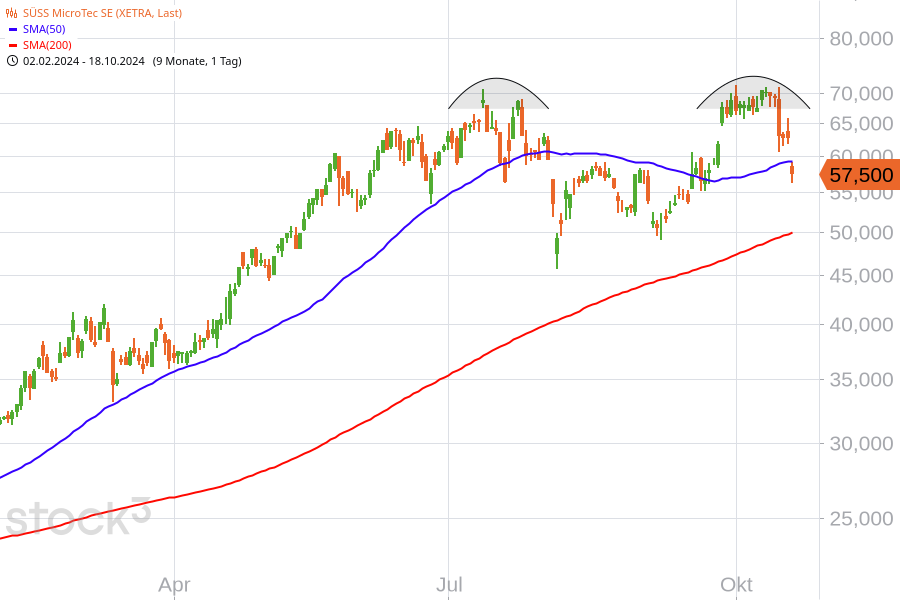Click the clock icon beside date range
This screenshot has width=900, height=600.
[x=11, y=61]
